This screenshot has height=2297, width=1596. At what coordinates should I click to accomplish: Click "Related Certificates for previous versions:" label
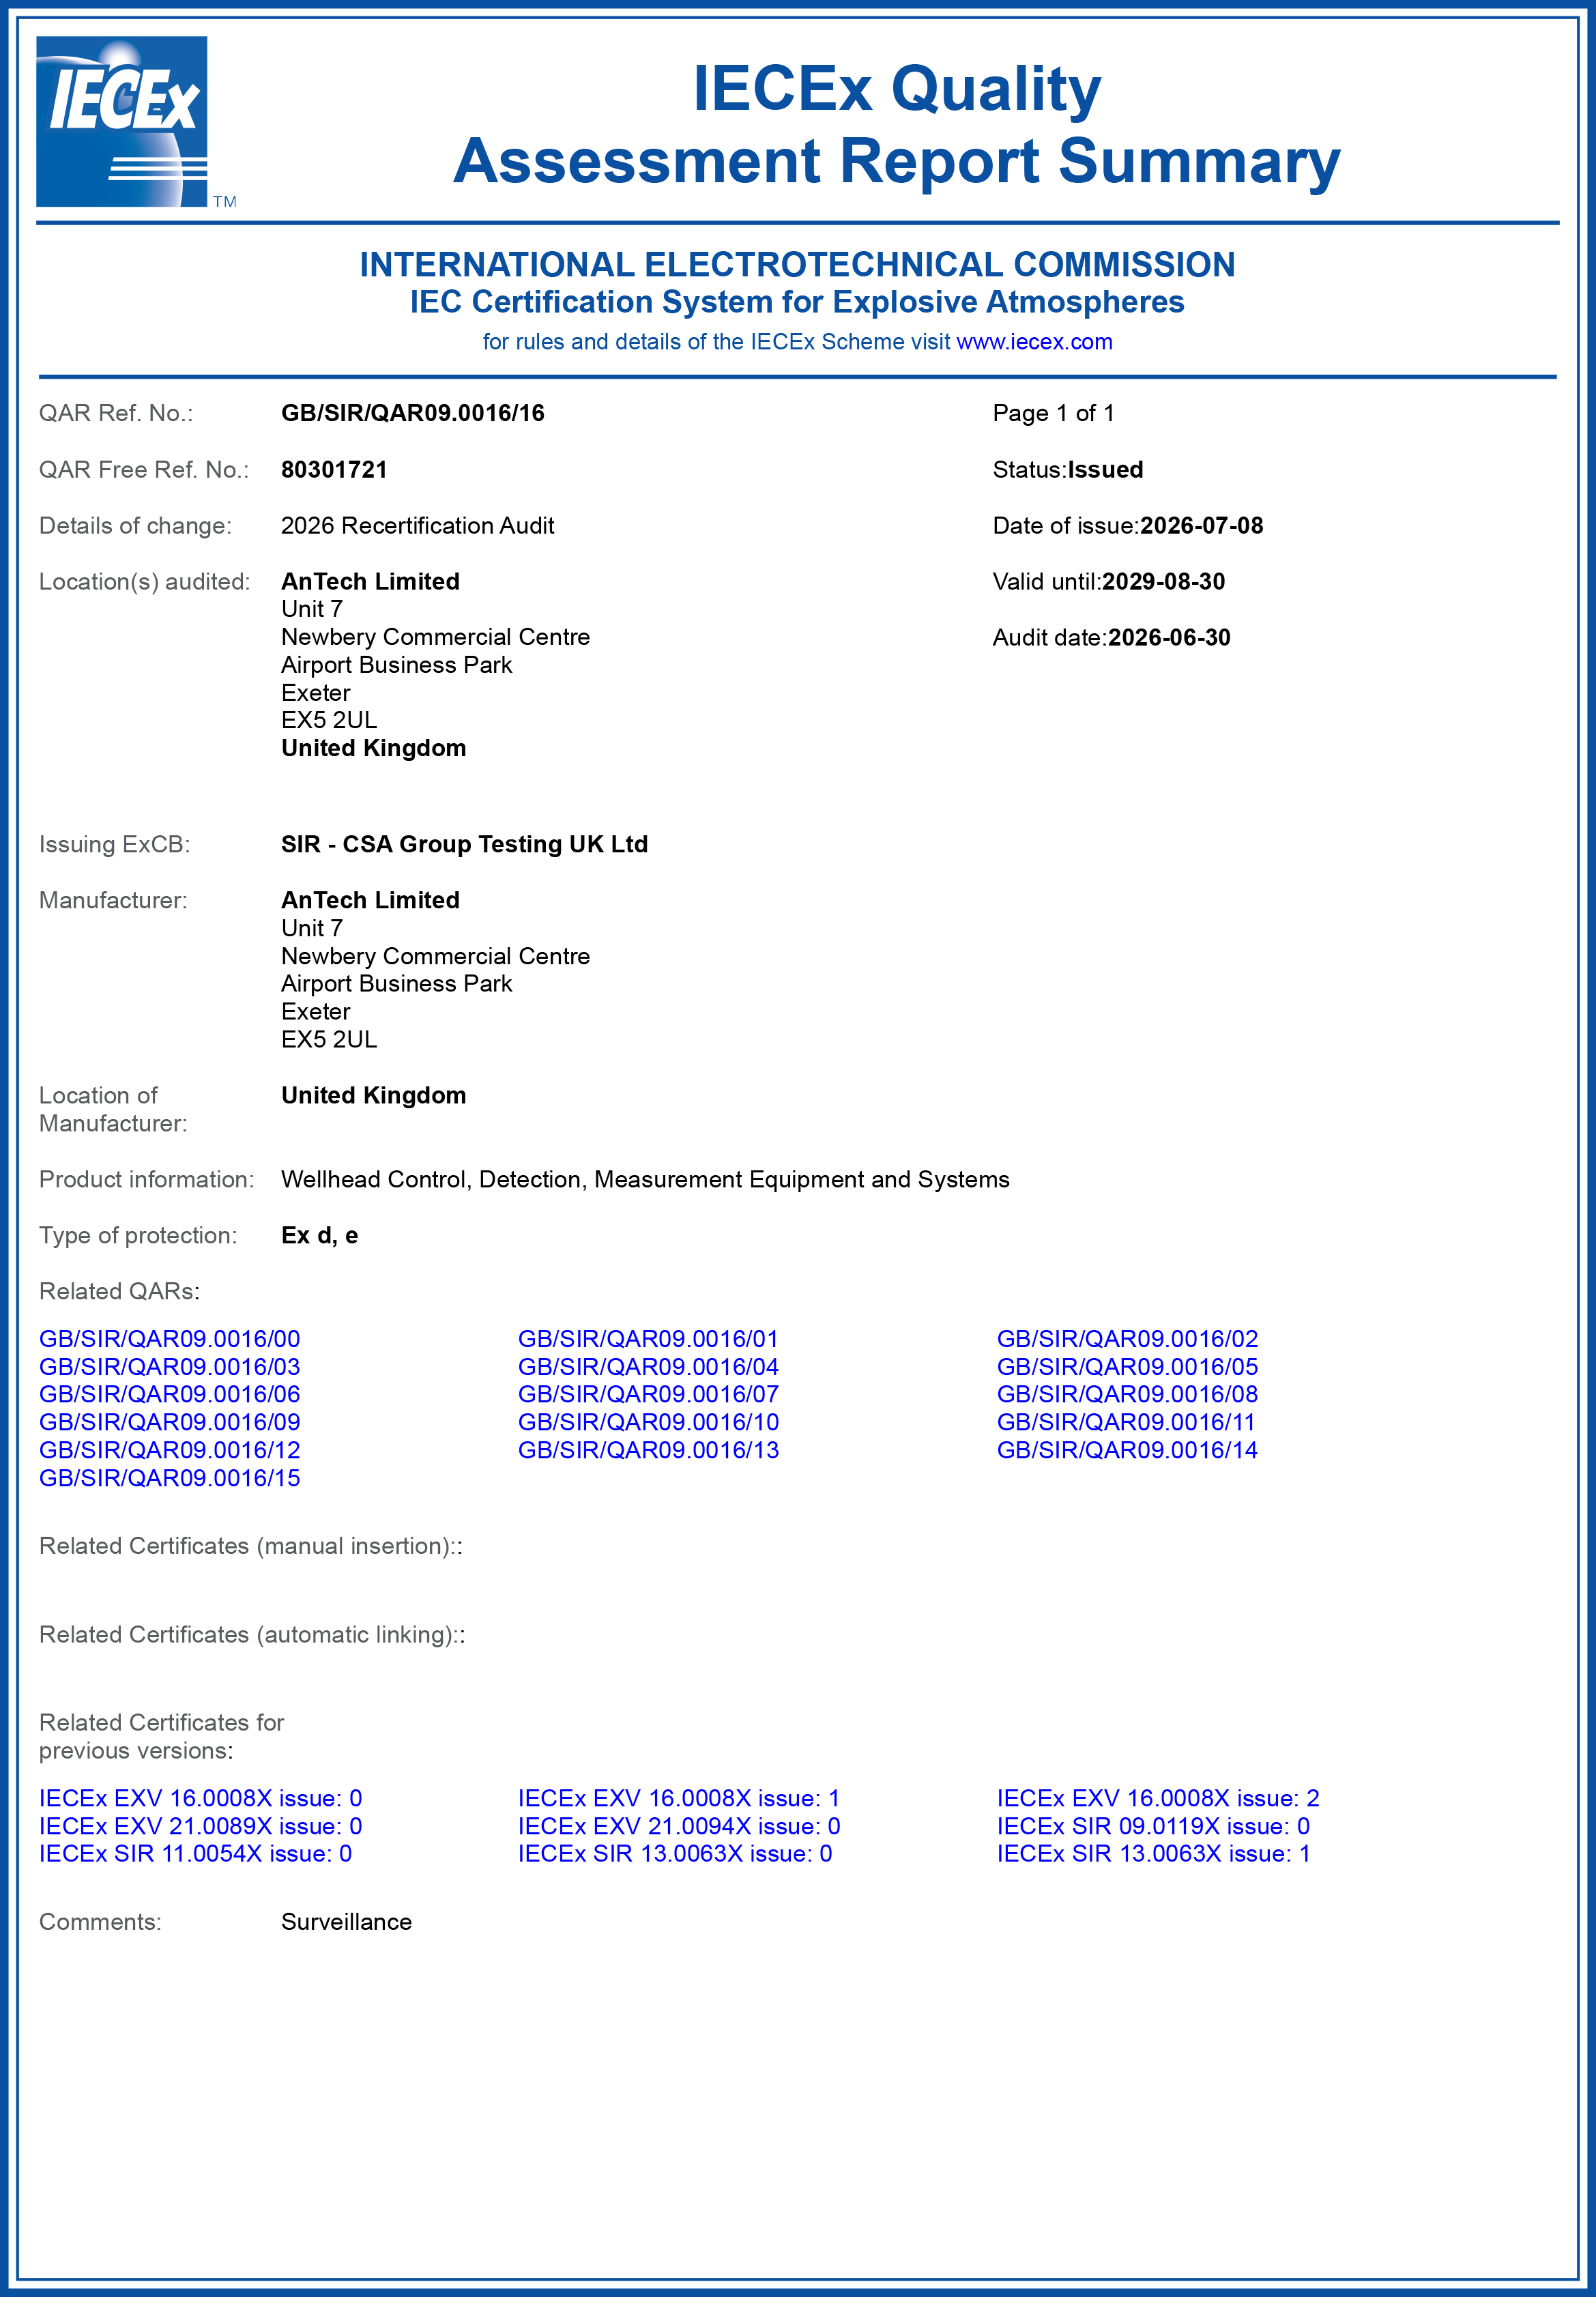[161, 1736]
